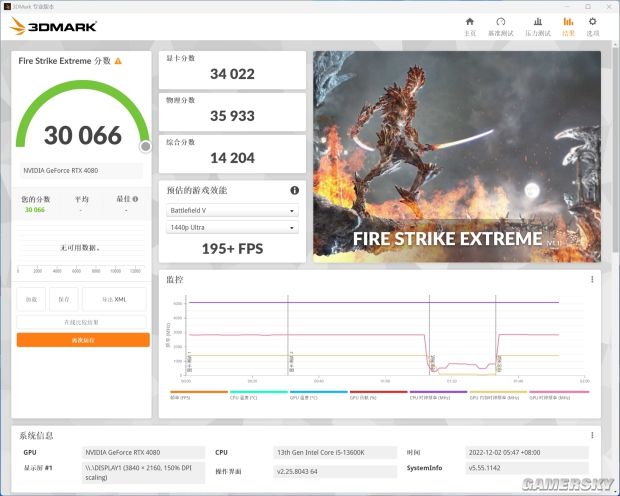Click the CPU field 13th Gen Intel Core i5-13600K
620x496 pixels.
click(335, 452)
